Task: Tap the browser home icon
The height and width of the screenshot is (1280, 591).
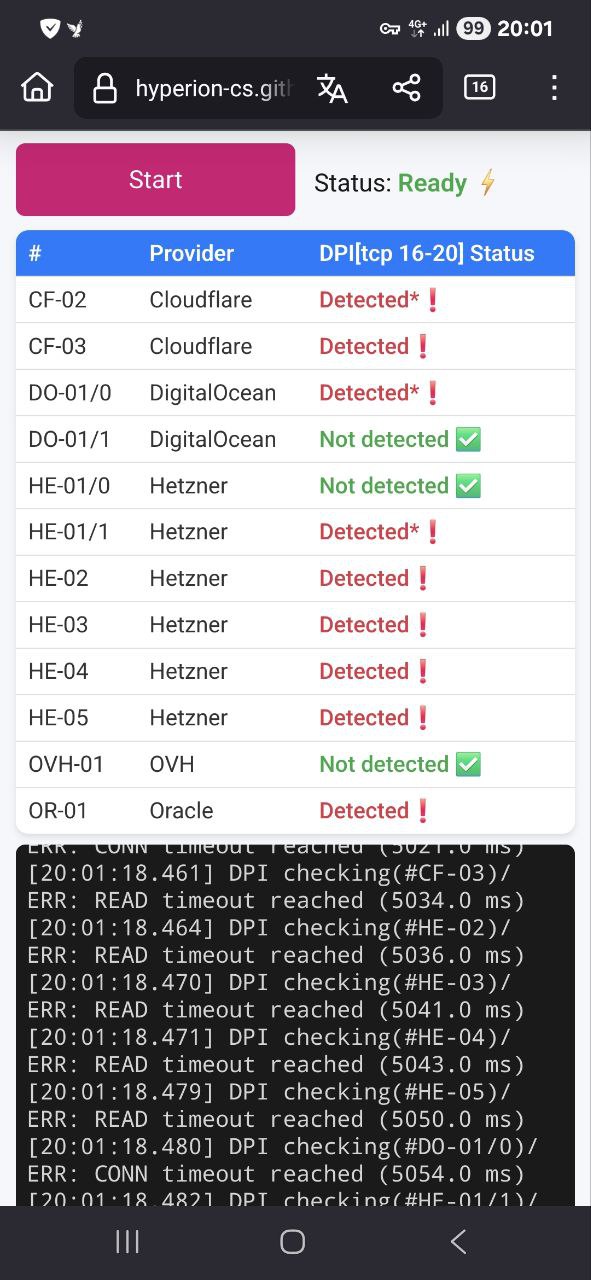Action: point(37,88)
